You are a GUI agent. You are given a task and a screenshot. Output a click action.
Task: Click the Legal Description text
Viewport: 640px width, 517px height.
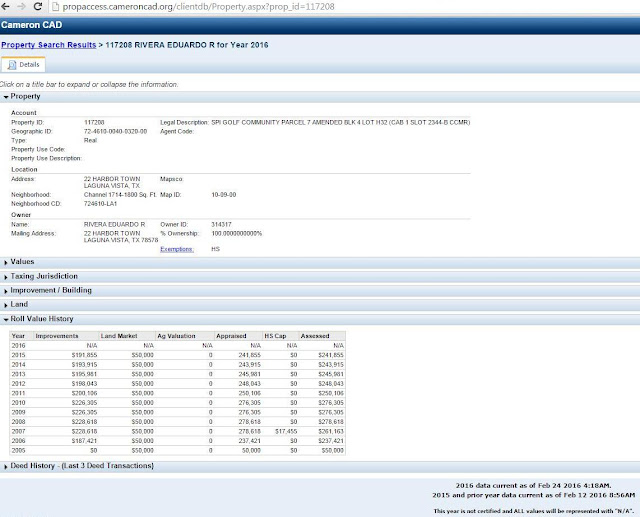pyautogui.click(x=341, y=122)
